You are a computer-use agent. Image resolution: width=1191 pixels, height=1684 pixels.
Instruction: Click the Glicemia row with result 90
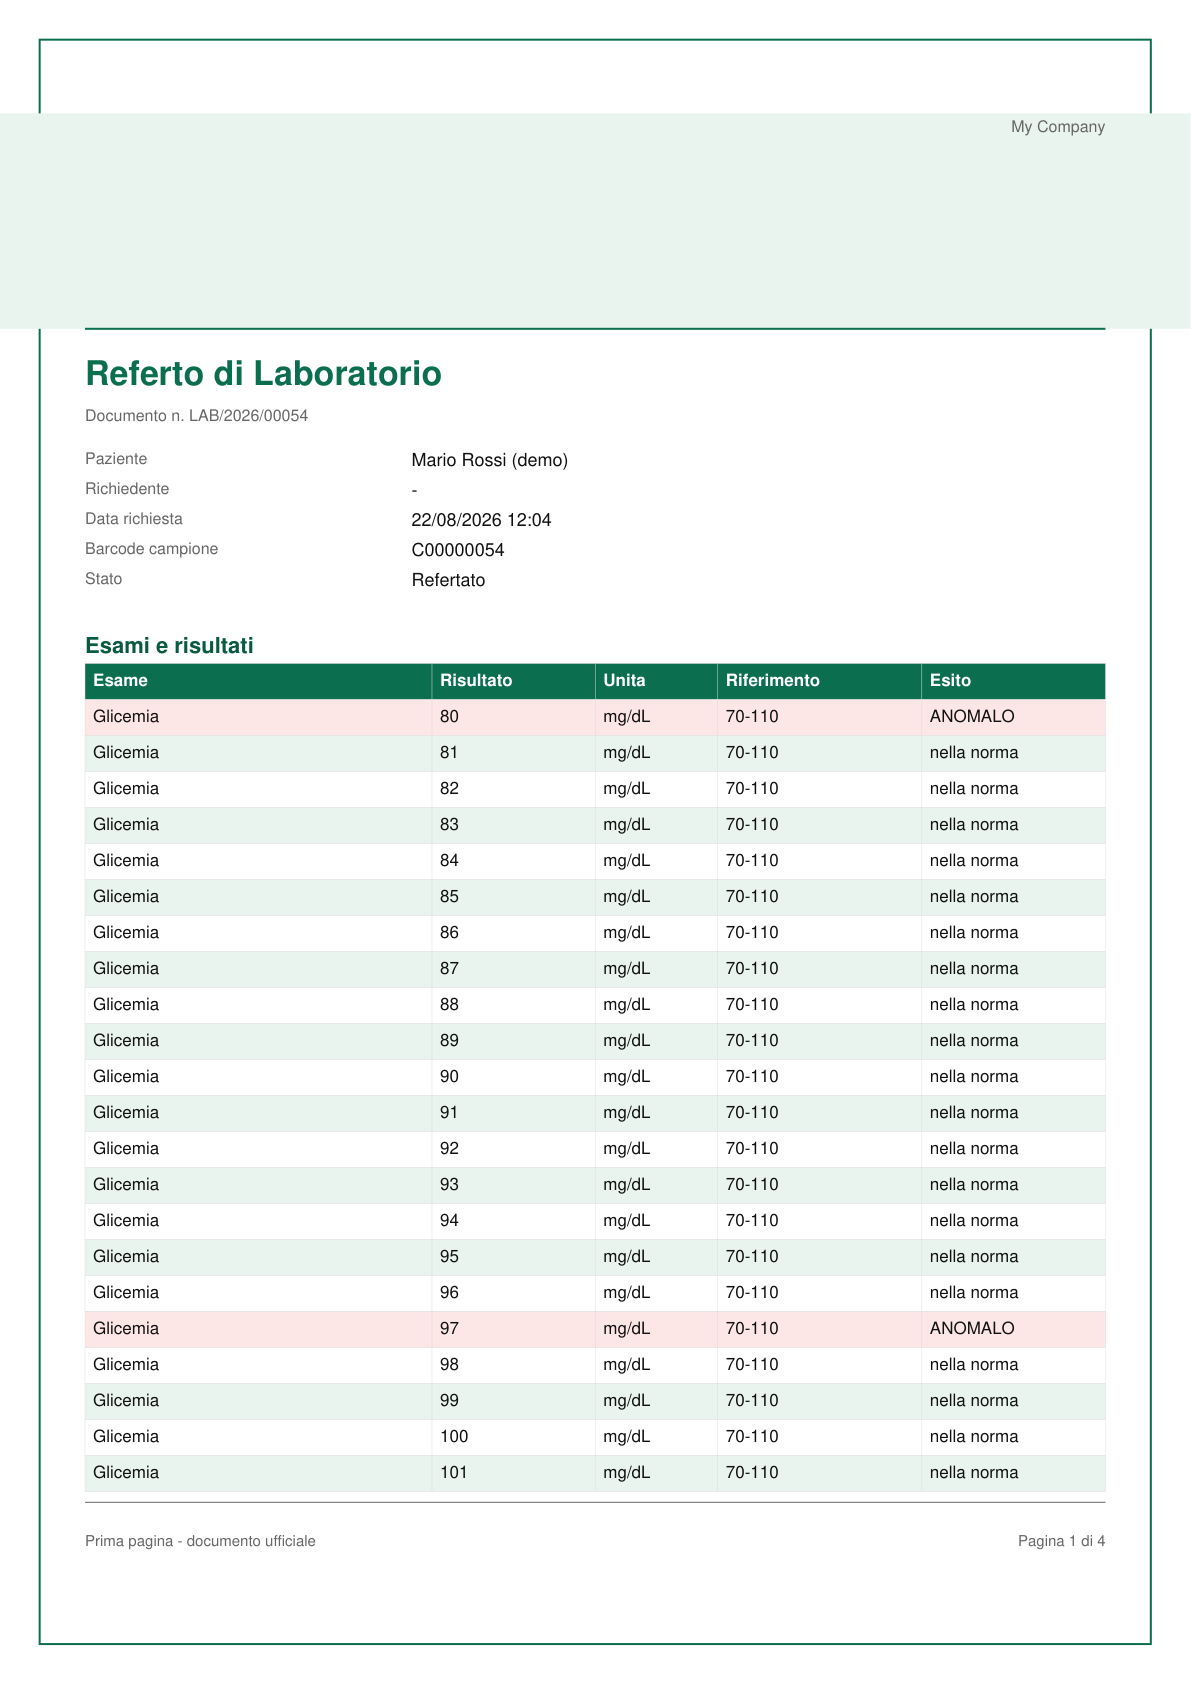tap(595, 1077)
